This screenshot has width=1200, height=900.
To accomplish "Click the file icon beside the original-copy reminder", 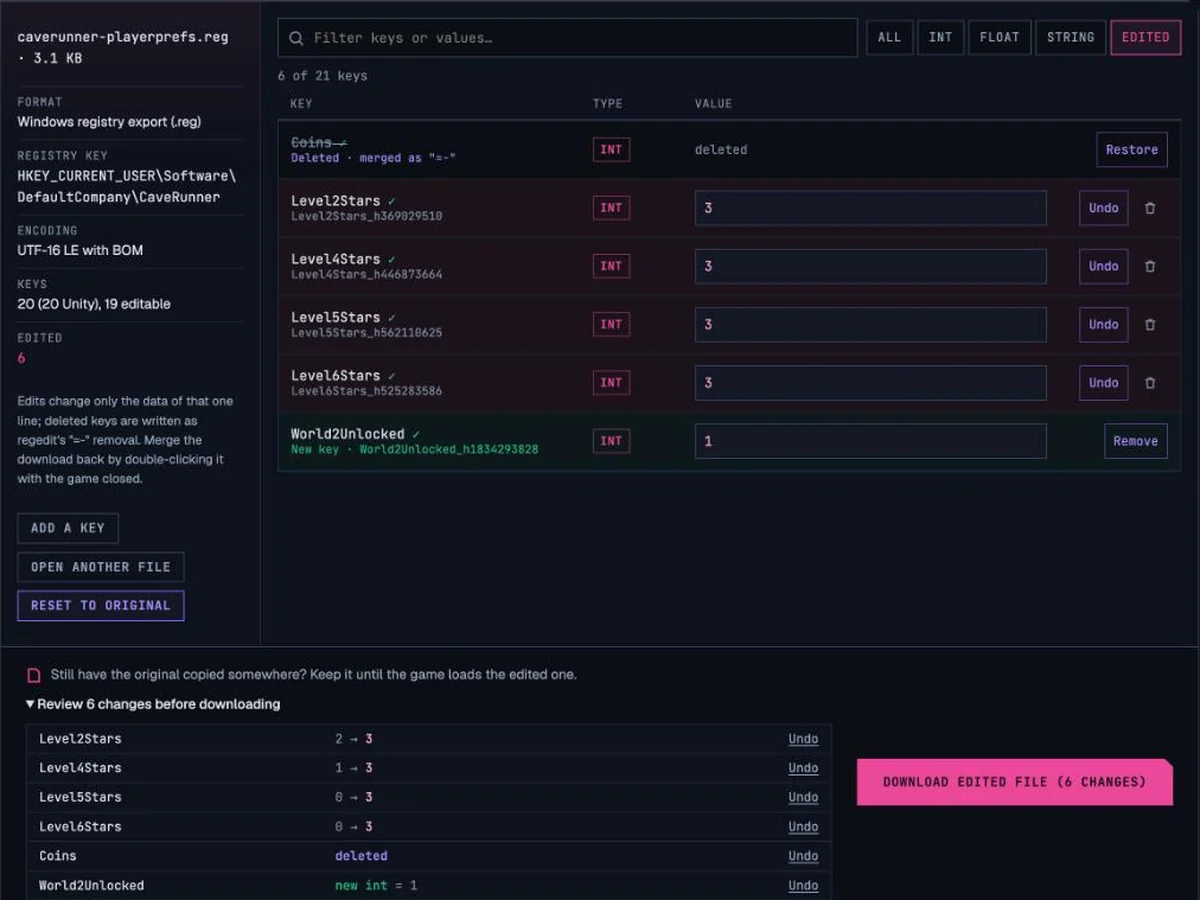I will coord(34,675).
